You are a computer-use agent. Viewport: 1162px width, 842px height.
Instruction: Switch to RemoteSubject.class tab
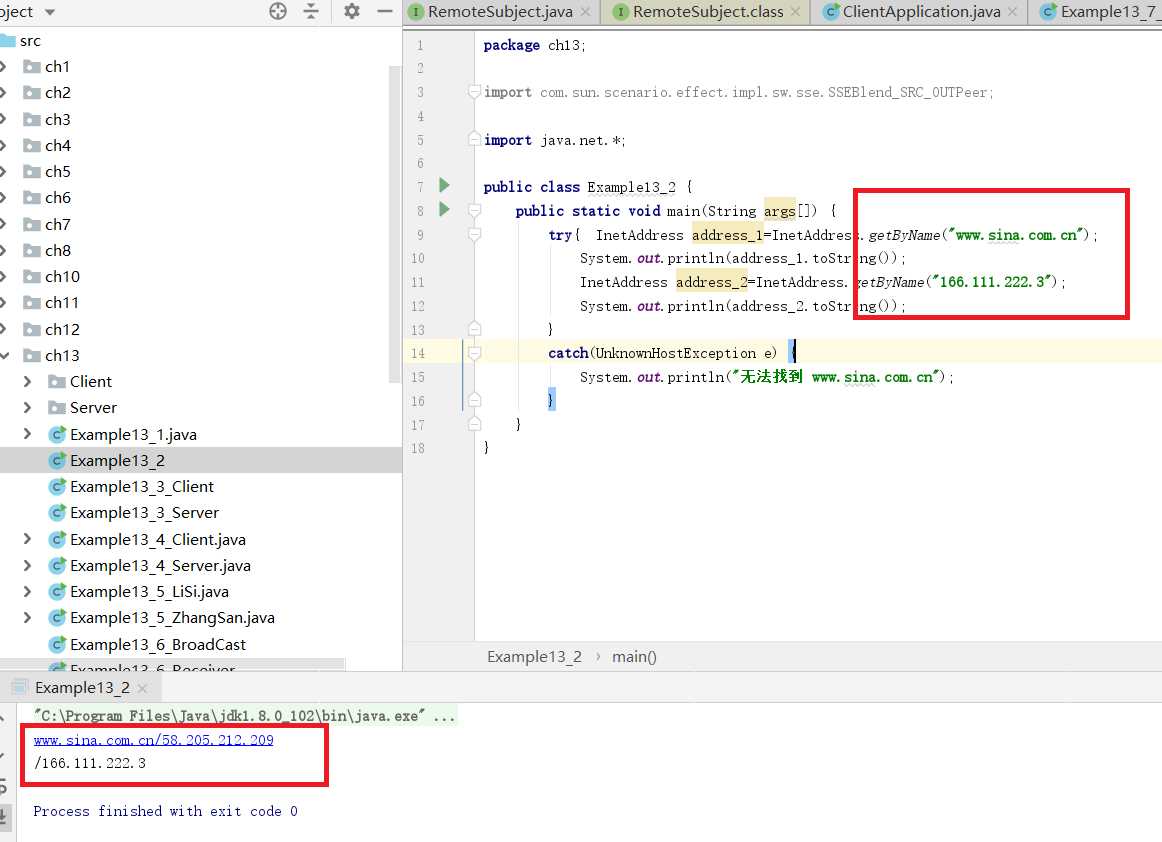(x=706, y=12)
